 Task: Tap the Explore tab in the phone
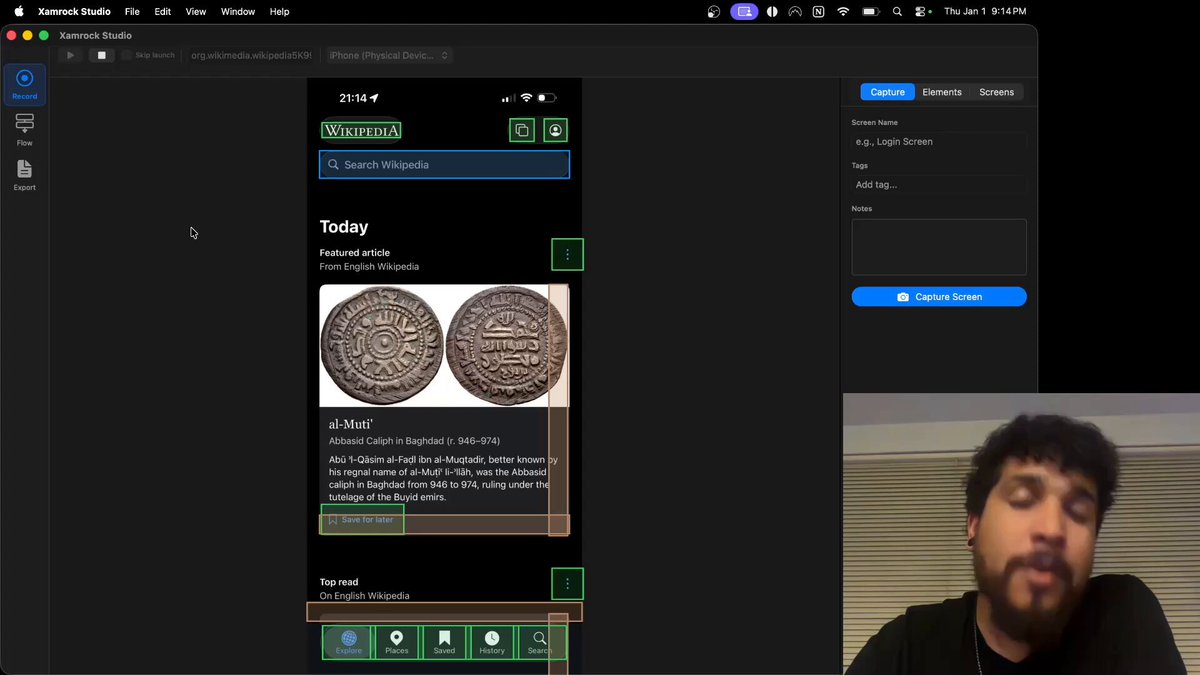pos(348,642)
